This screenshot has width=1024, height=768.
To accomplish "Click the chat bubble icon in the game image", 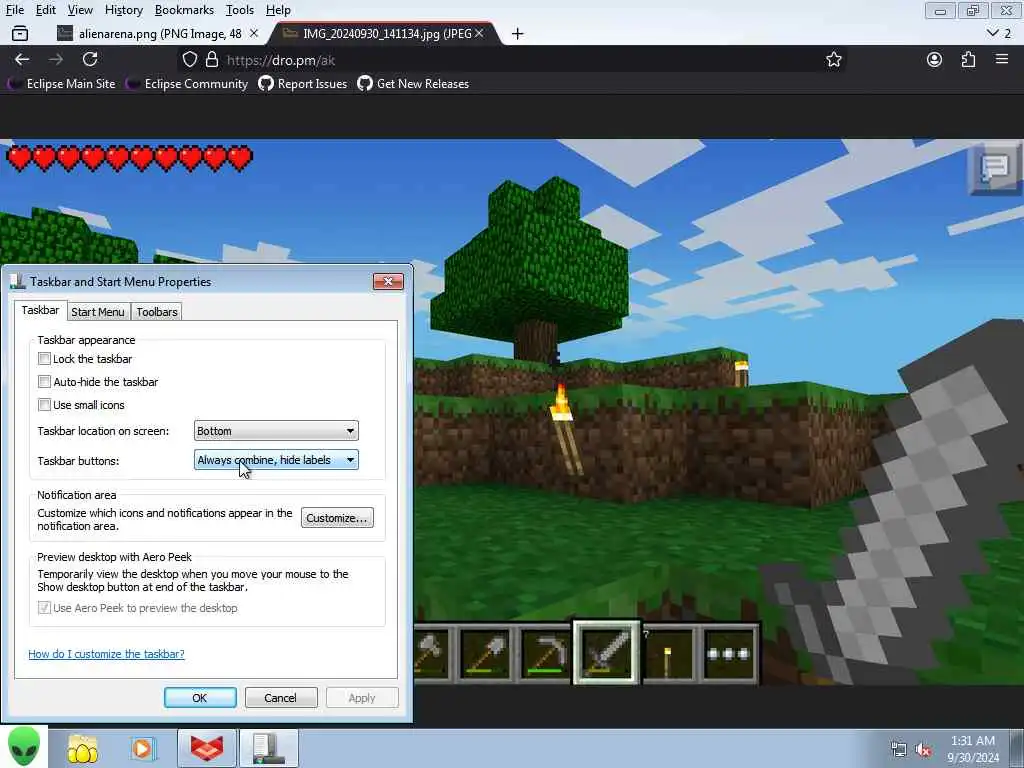I will tap(995, 168).
